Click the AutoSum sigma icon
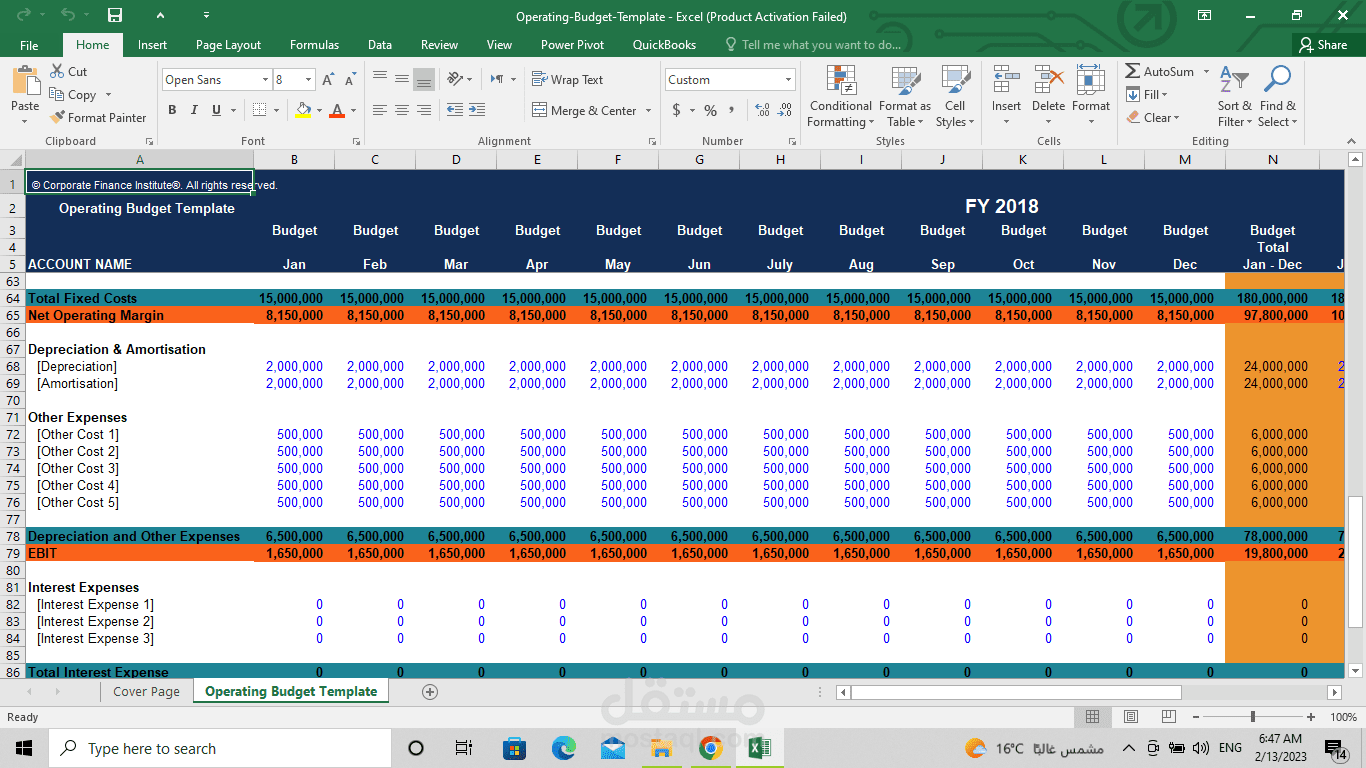This screenshot has height=768, width=1366. click(1133, 72)
